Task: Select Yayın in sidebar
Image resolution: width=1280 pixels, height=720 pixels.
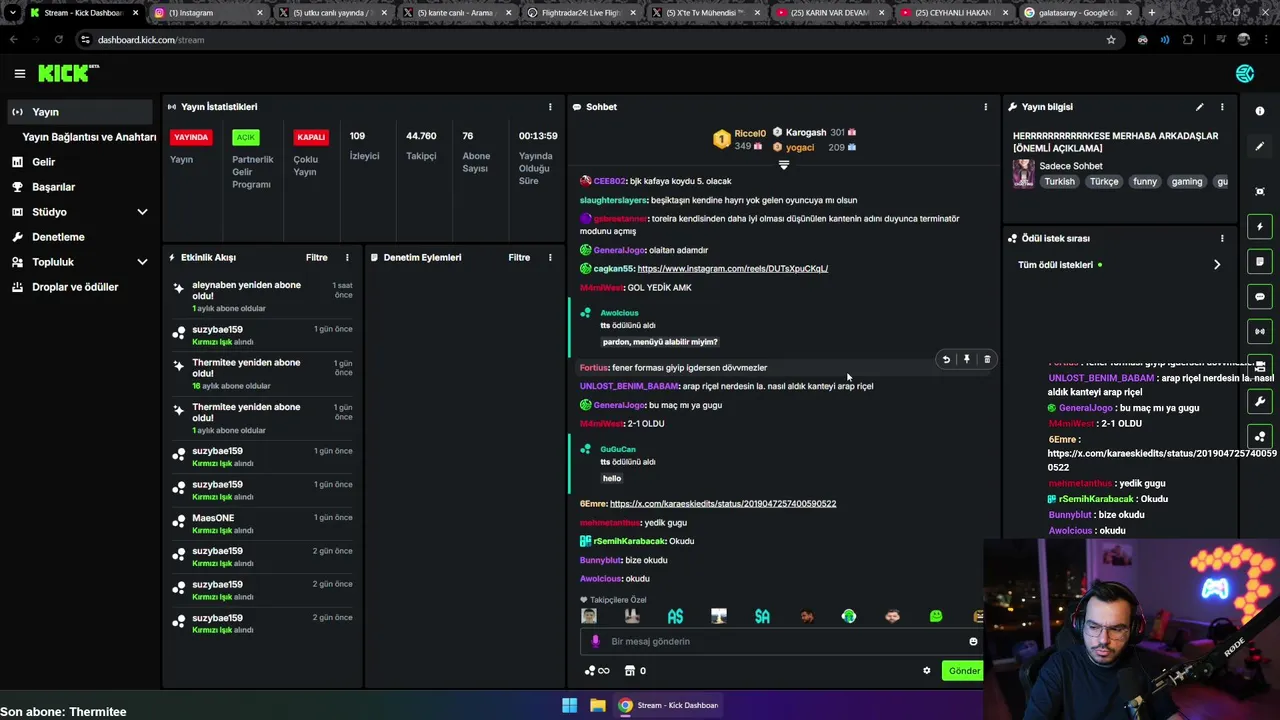Action: click(x=80, y=112)
